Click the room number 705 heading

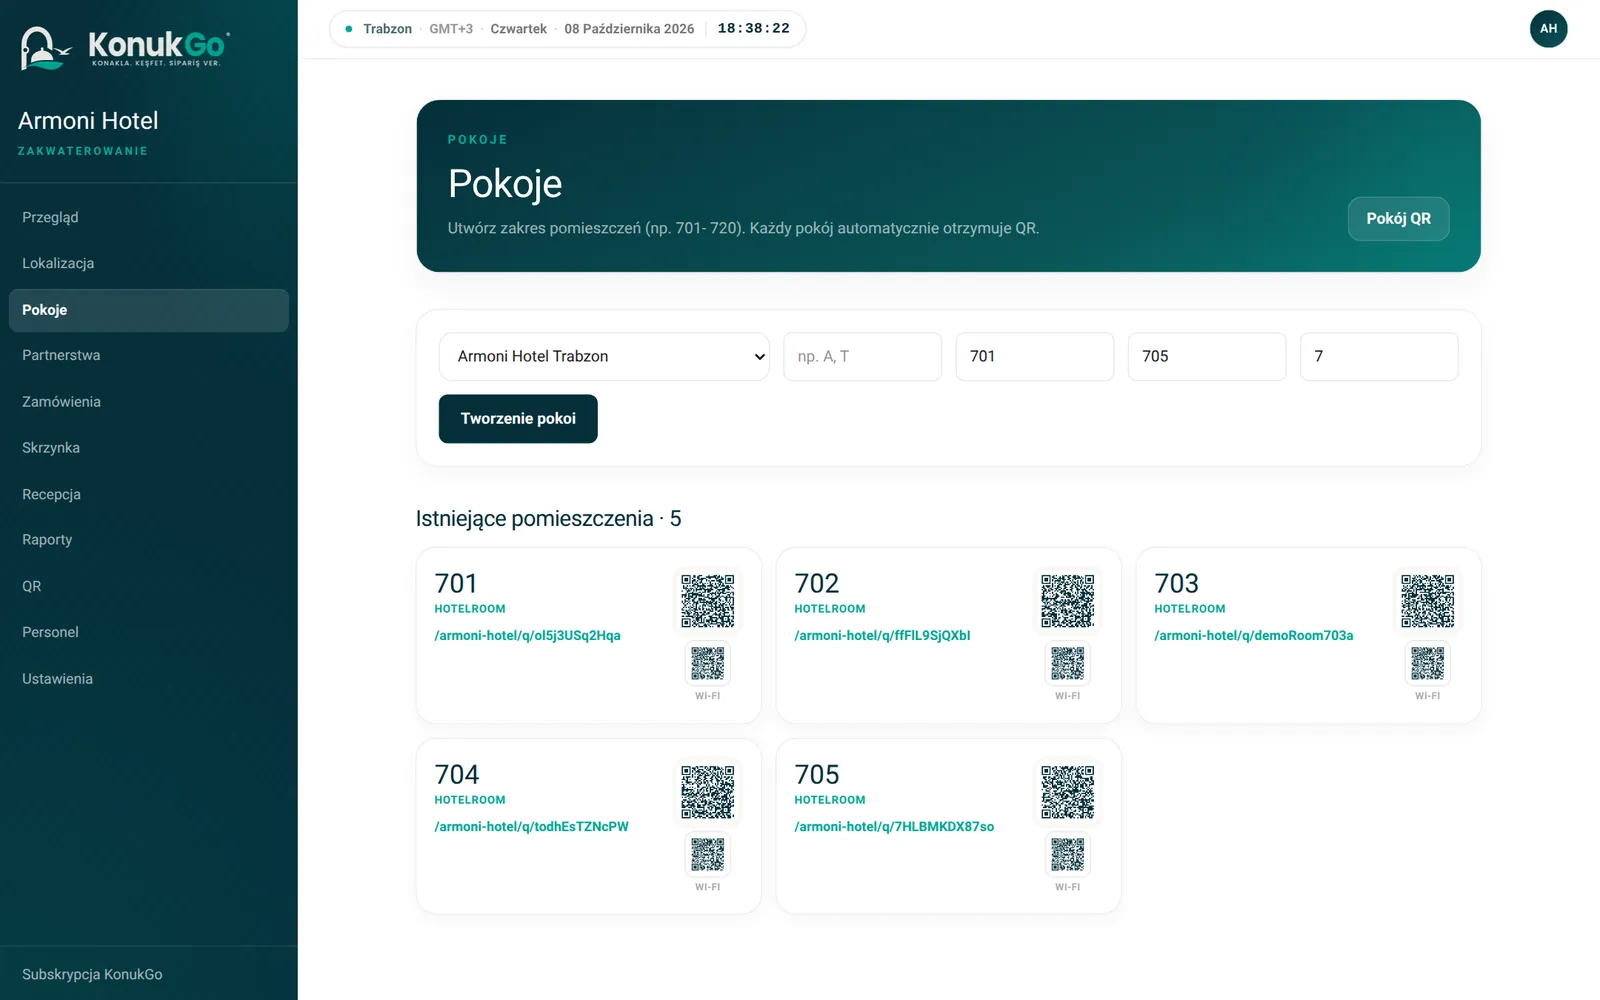coord(817,774)
